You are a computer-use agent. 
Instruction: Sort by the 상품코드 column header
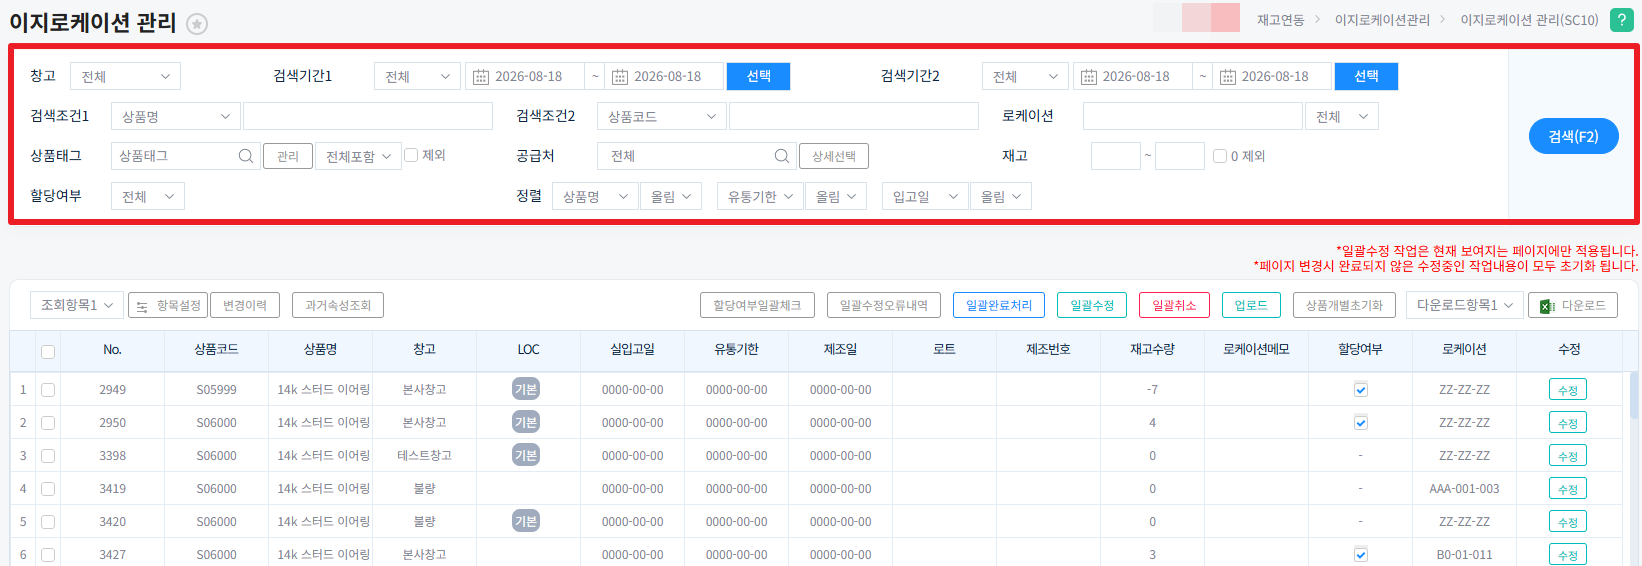tap(216, 349)
